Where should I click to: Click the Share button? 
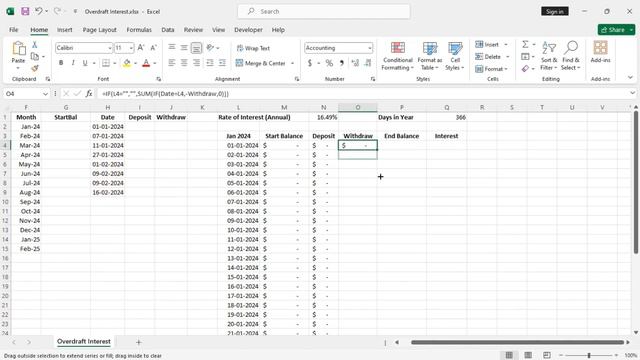tap(616, 30)
